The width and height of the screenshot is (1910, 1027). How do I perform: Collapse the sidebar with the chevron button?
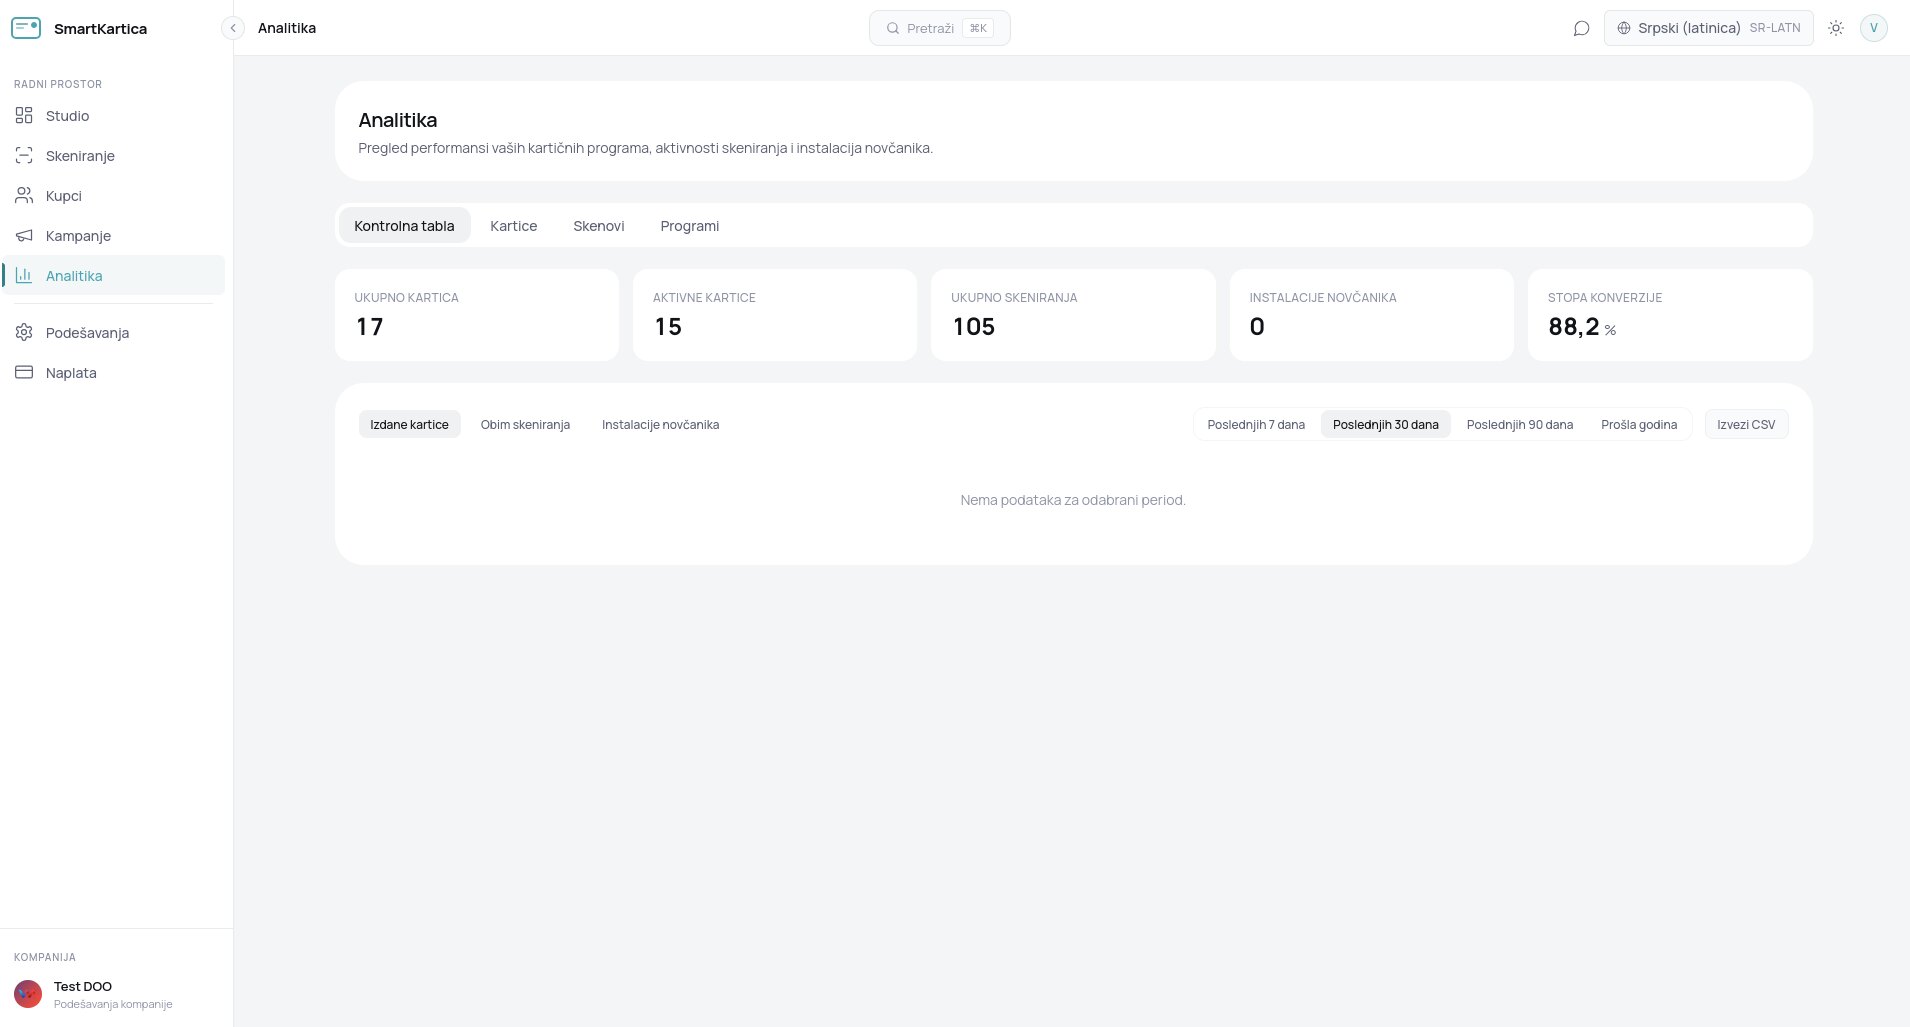233,28
